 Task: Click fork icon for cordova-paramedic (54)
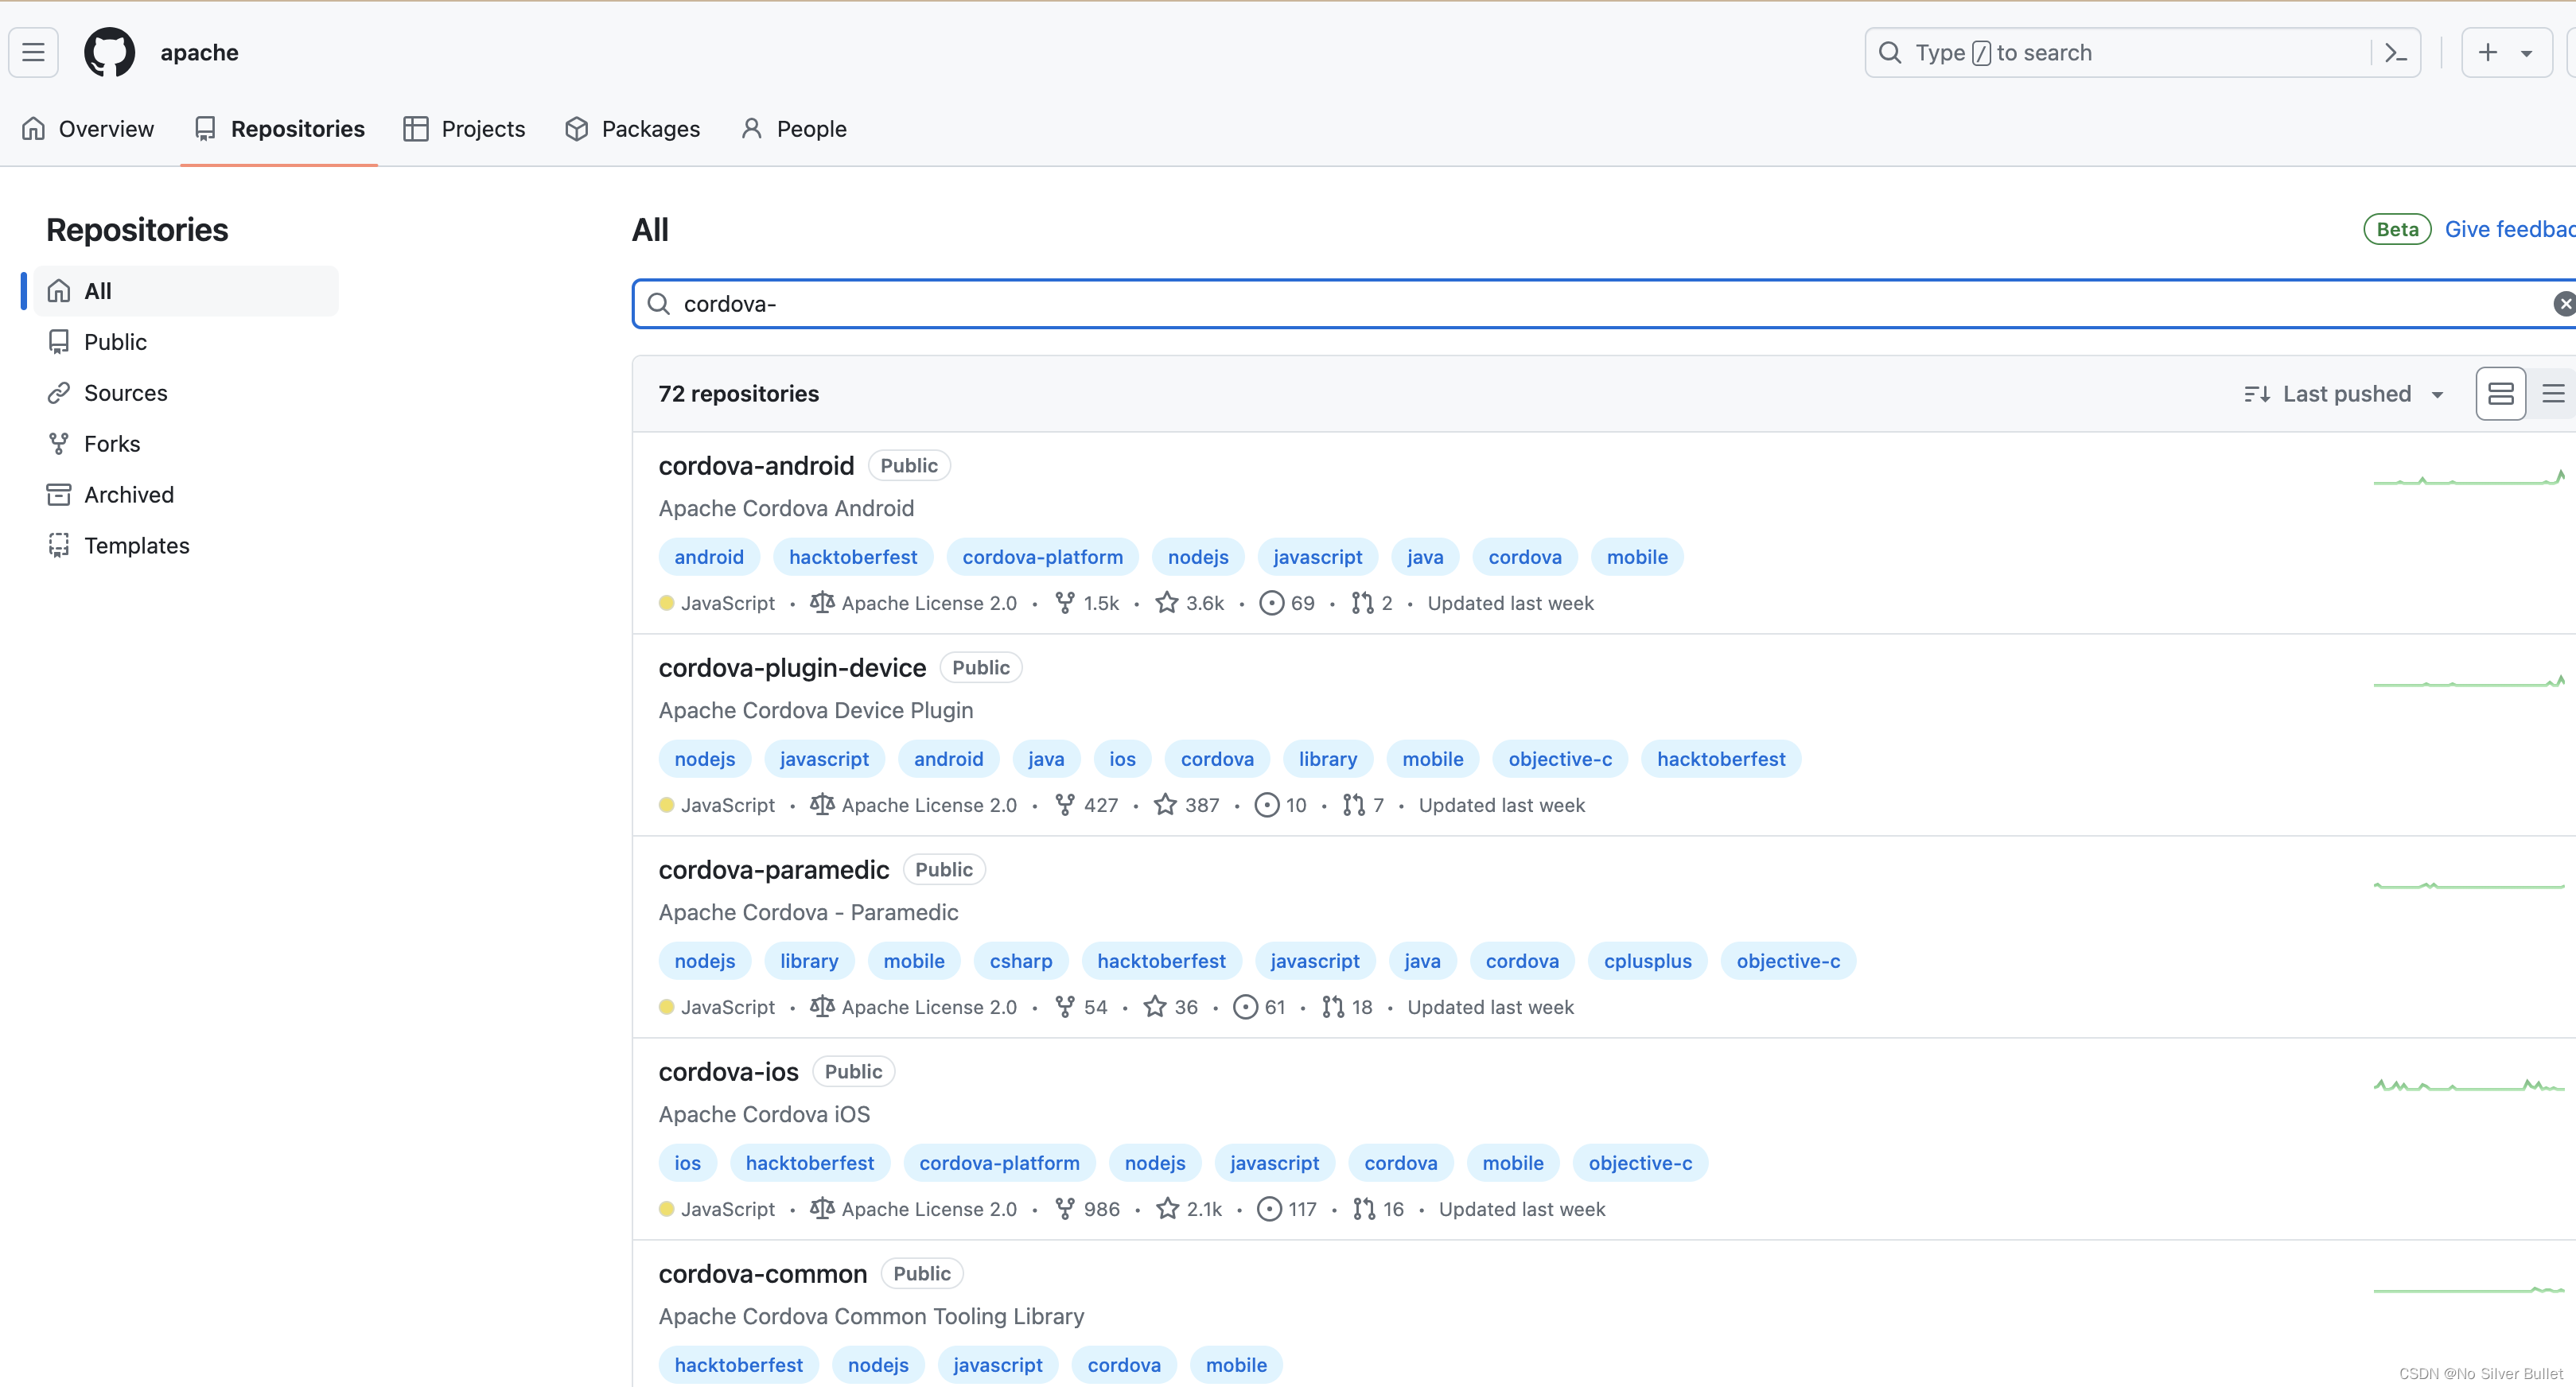tap(1065, 1007)
